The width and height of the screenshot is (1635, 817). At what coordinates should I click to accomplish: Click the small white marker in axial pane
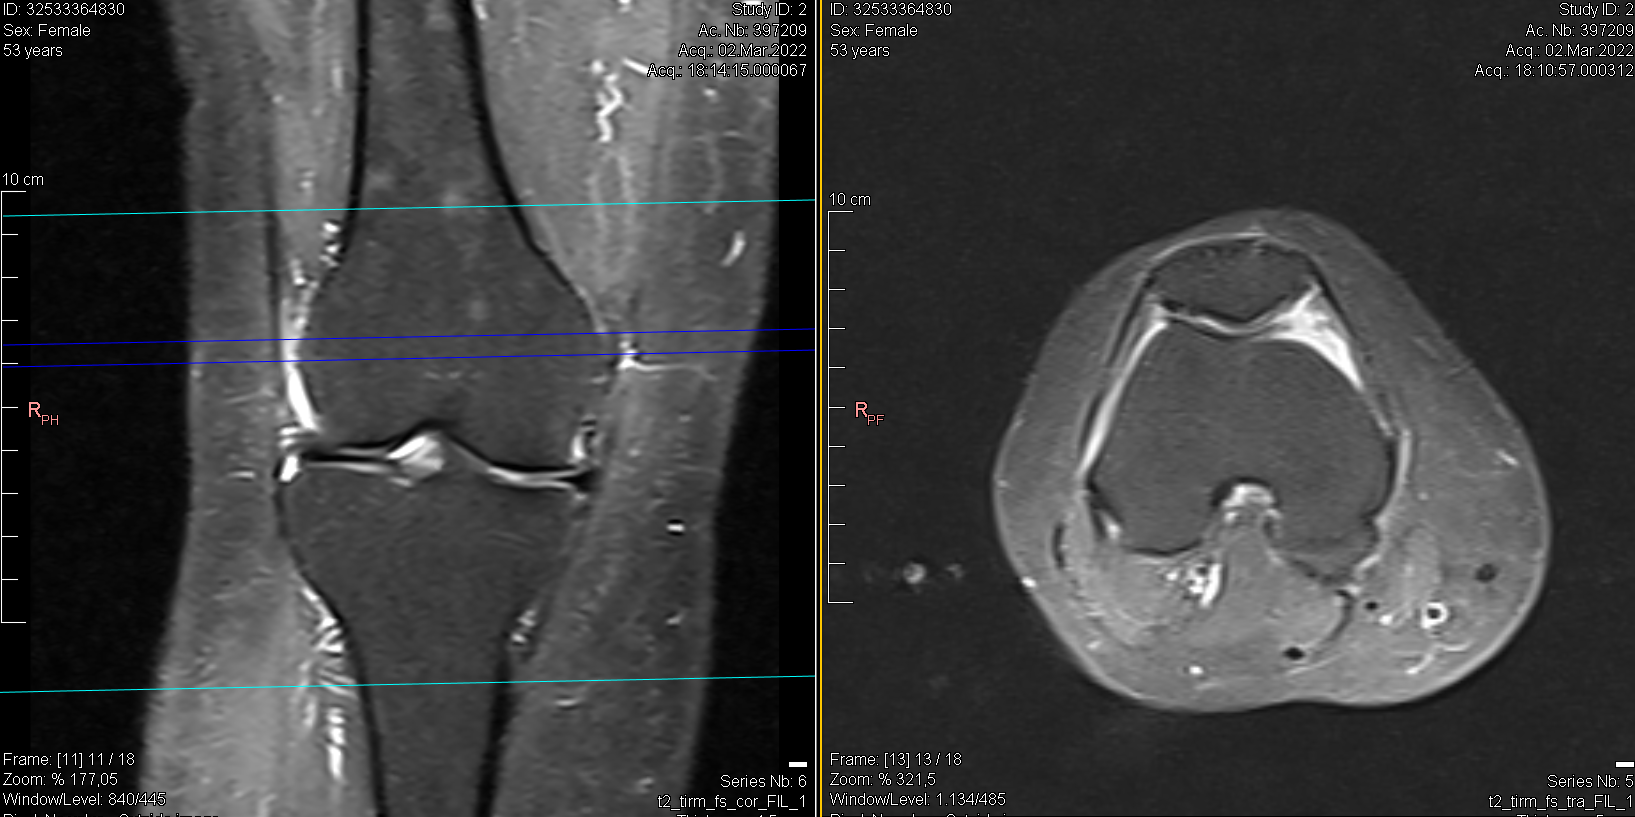click(1625, 764)
